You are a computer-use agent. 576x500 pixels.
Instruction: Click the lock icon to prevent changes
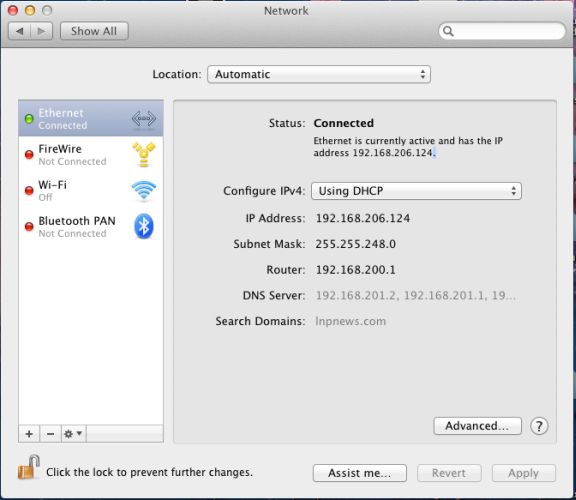click(x=29, y=468)
